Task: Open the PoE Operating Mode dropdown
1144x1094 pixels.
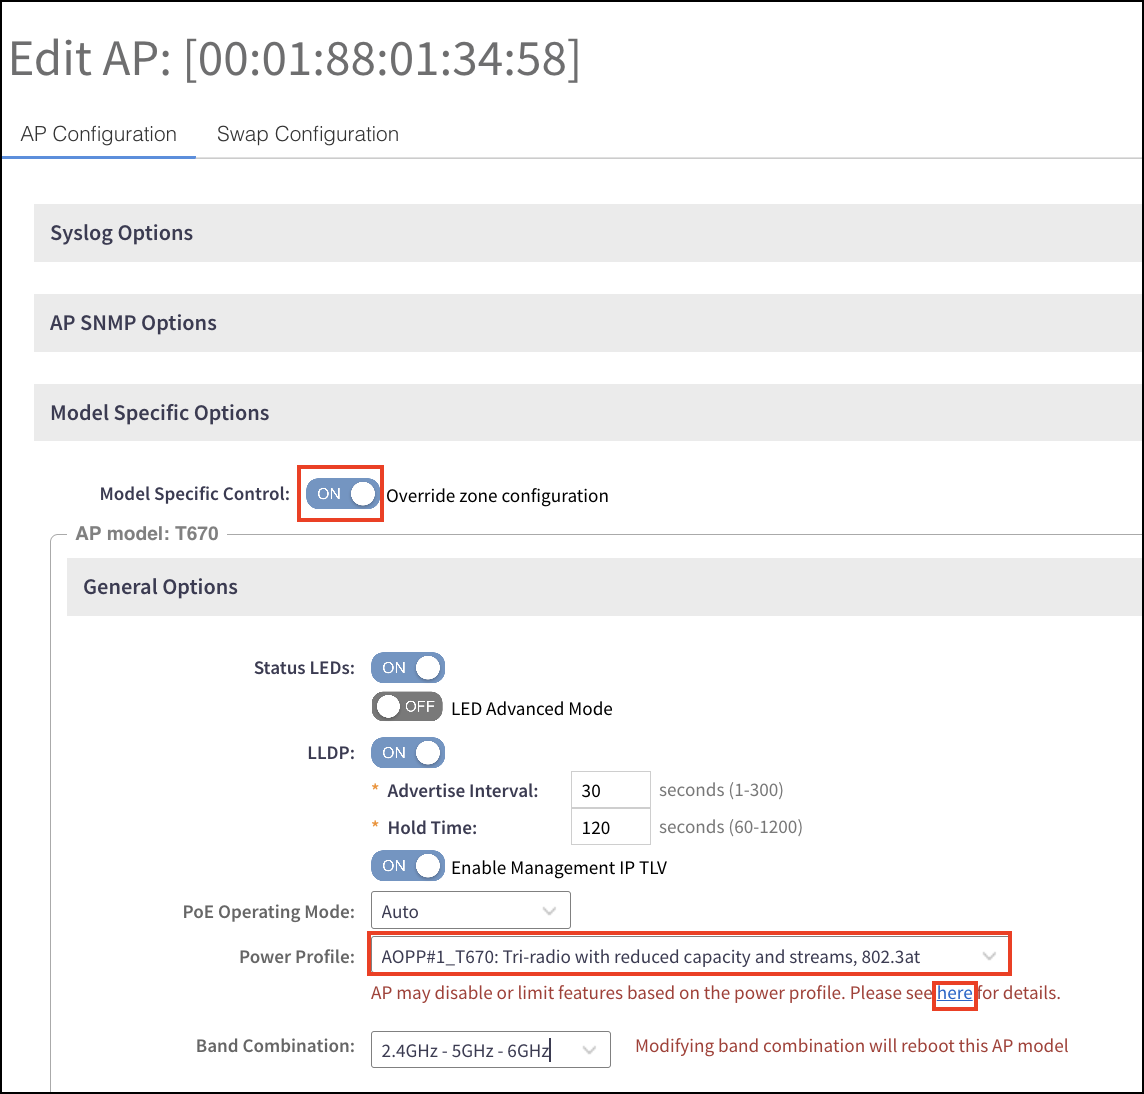Action: 471,911
